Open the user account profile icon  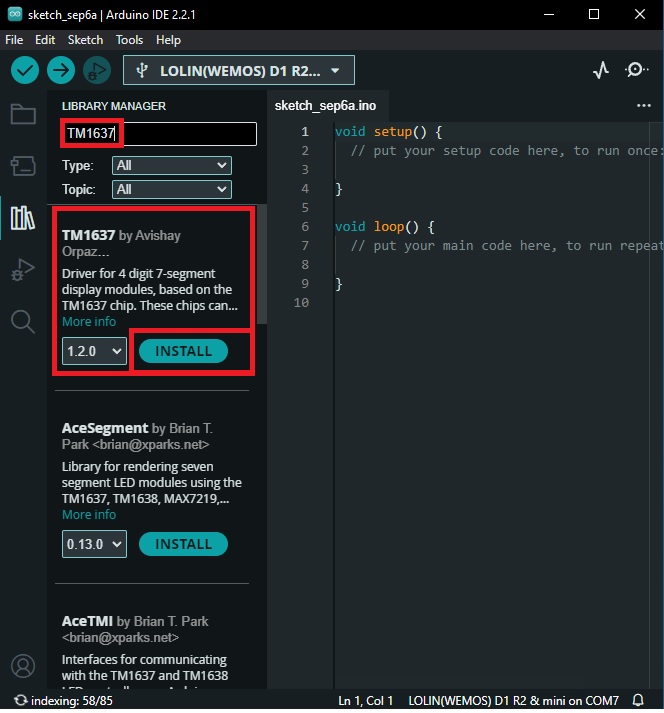coord(23,666)
